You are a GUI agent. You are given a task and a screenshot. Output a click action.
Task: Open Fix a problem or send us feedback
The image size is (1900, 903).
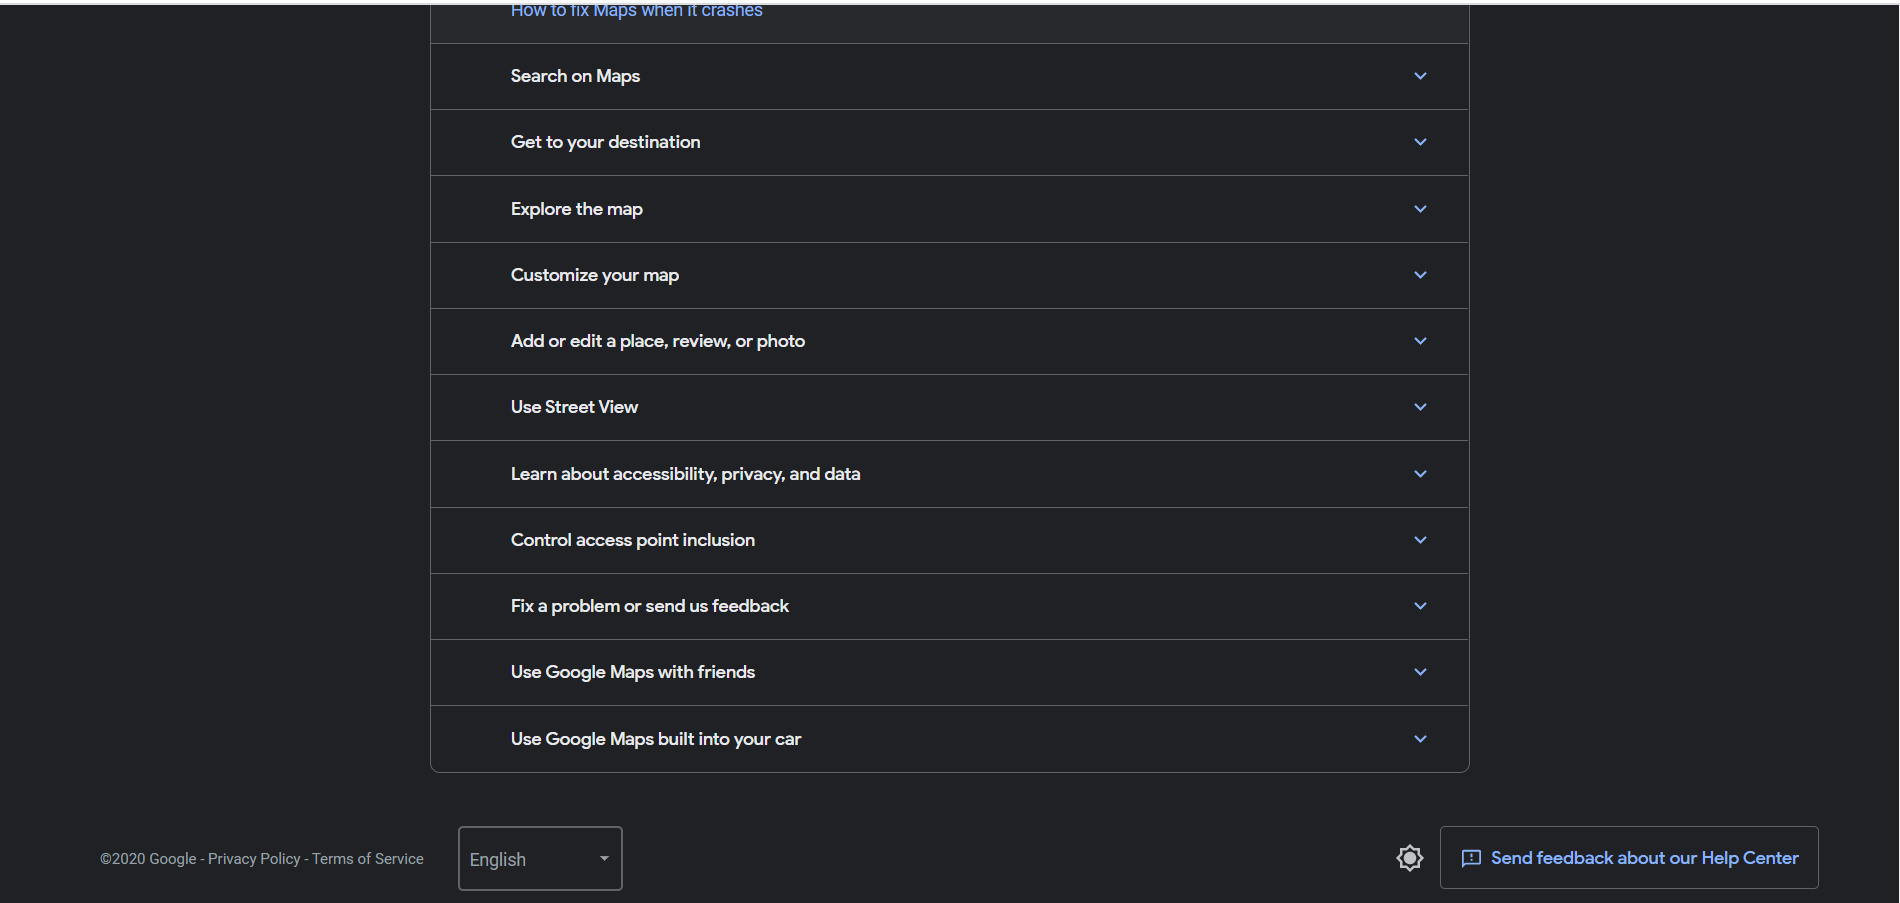click(949, 606)
